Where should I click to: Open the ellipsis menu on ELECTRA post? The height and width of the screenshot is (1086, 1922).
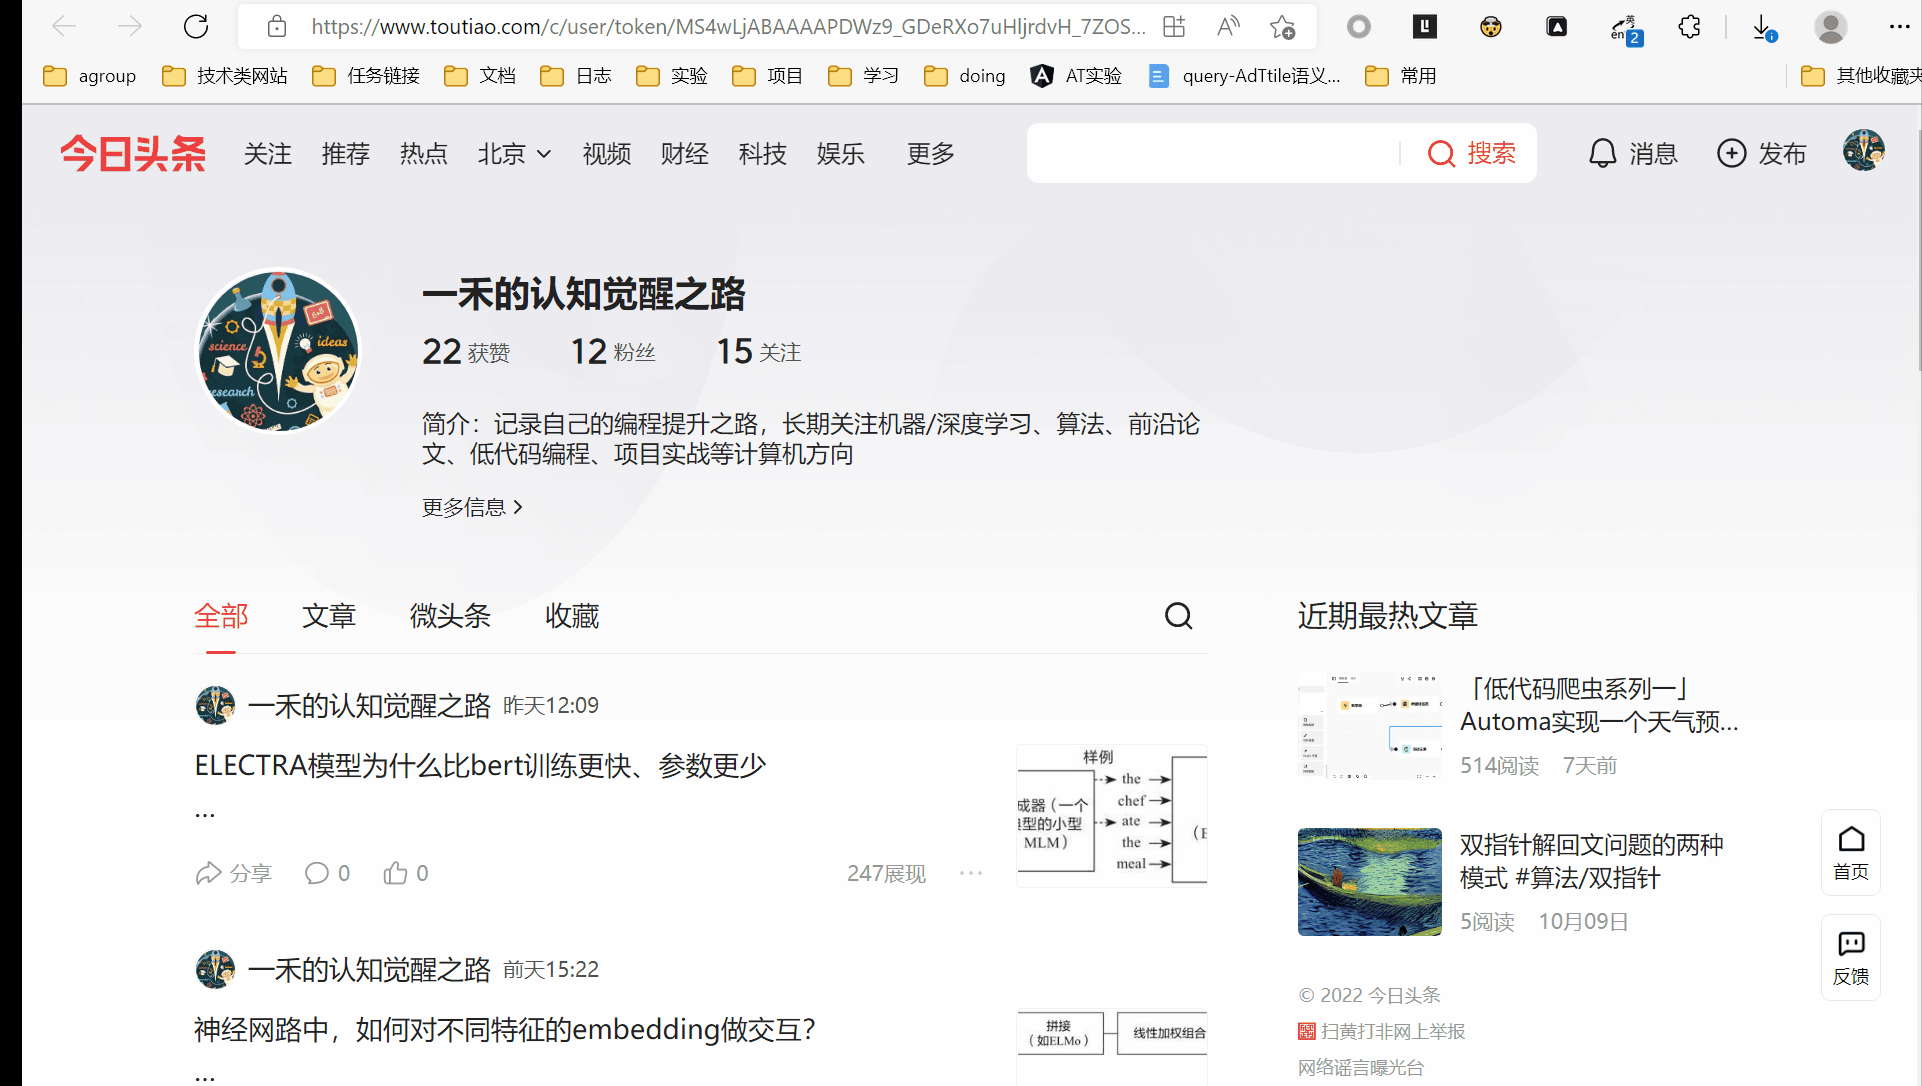click(x=970, y=873)
